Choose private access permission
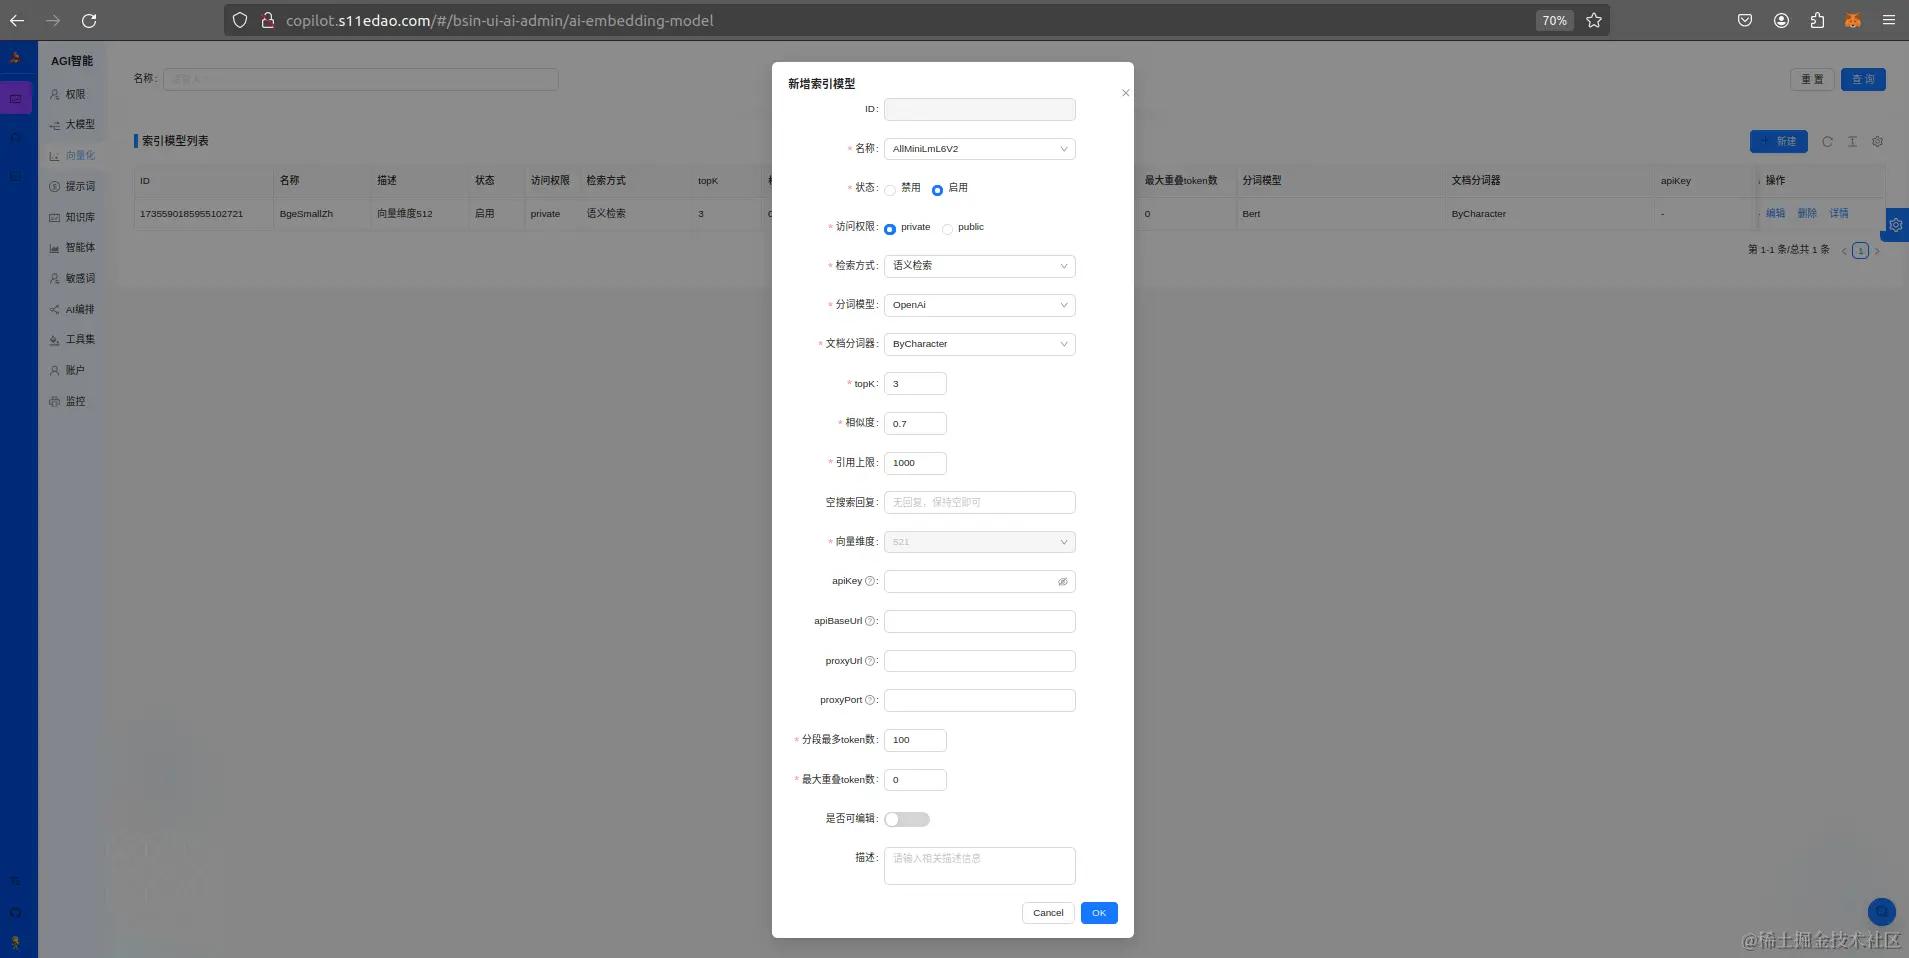 click(890, 229)
